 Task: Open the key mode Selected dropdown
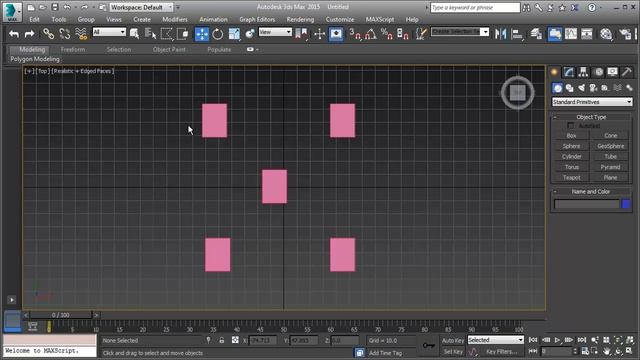(496, 340)
